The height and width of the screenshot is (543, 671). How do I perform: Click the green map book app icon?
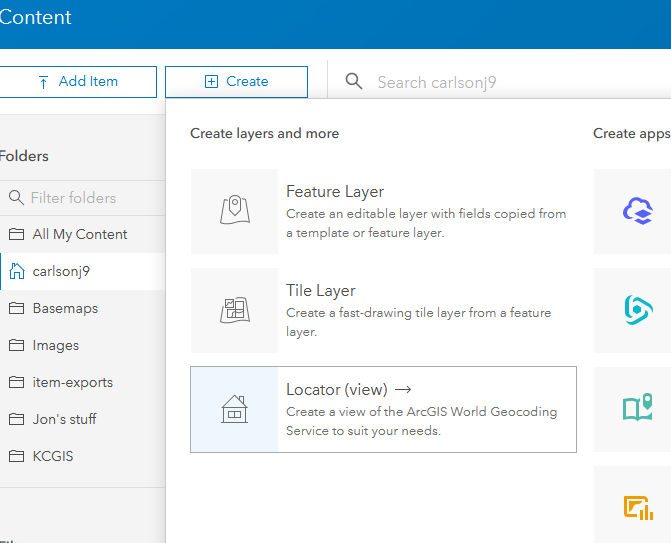637,409
